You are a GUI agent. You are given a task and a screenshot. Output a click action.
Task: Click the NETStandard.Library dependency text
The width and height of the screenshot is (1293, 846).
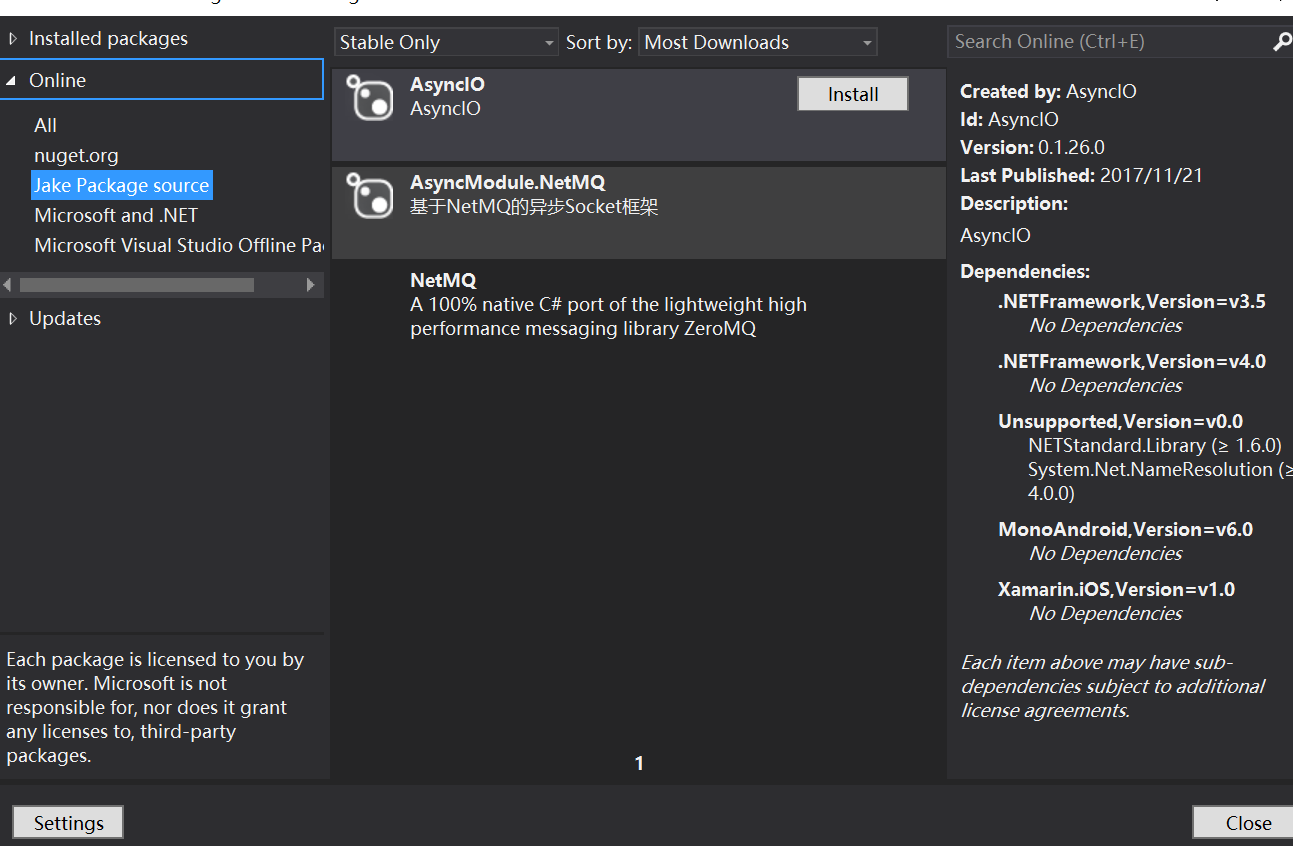pos(1155,446)
